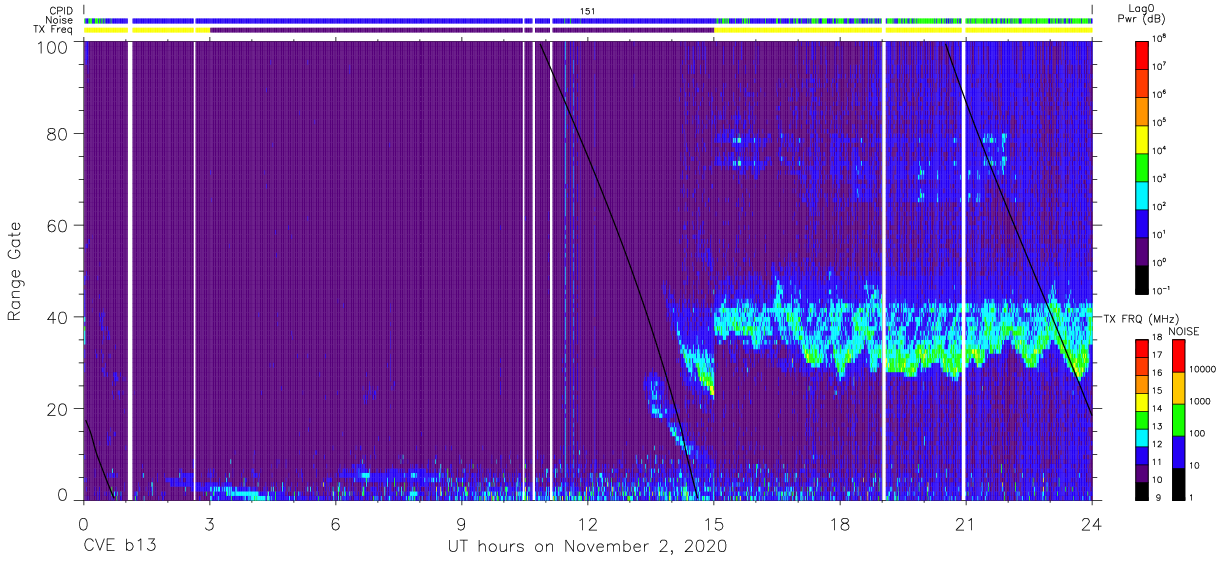Click the 'NOISE' colorbar title
The image size is (1228, 567).
point(1184,330)
